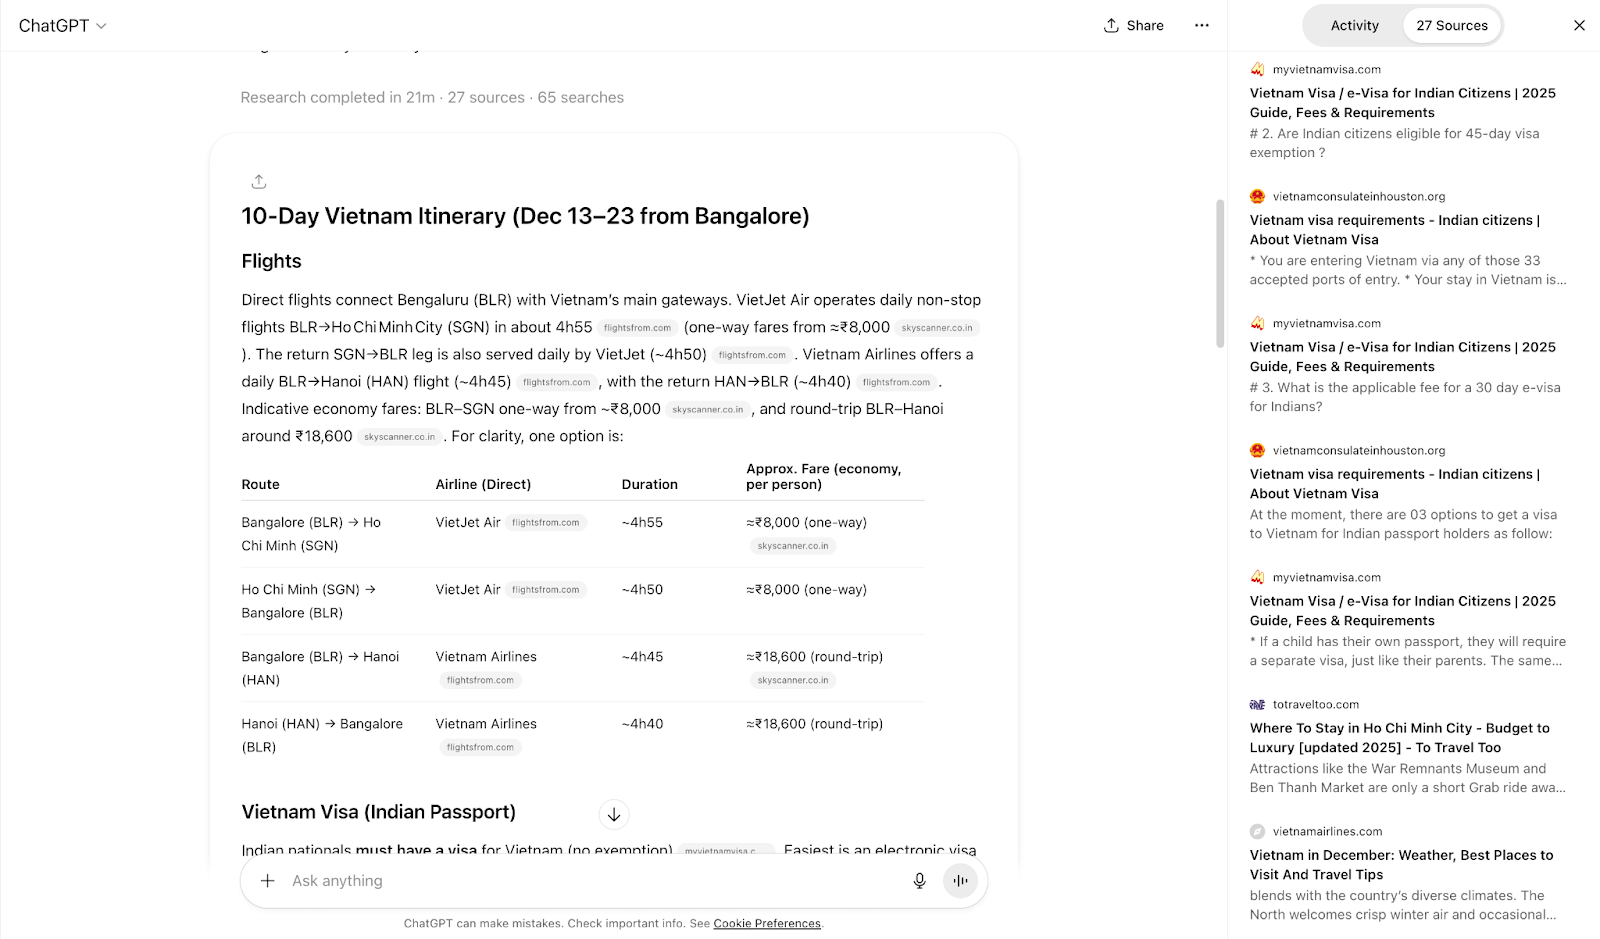Click skyscanner.co.in chip under ≈₹8,000 one-way table cell
1600x939 pixels.
pos(793,546)
